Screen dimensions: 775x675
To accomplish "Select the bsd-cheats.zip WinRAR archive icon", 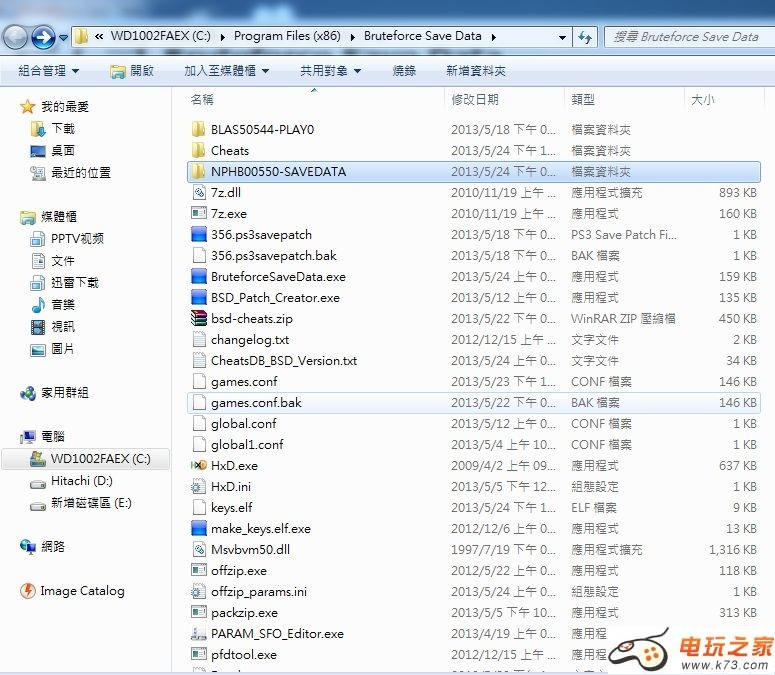I will (198, 319).
